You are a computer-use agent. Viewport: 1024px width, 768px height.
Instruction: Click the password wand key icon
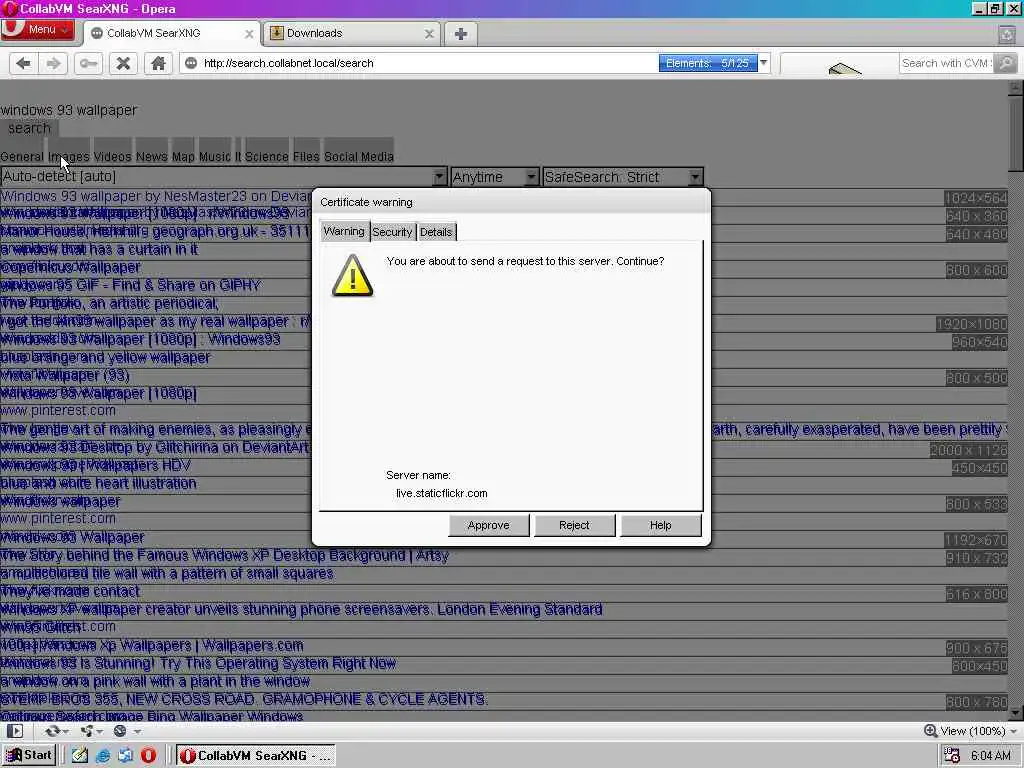tap(88, 63)
